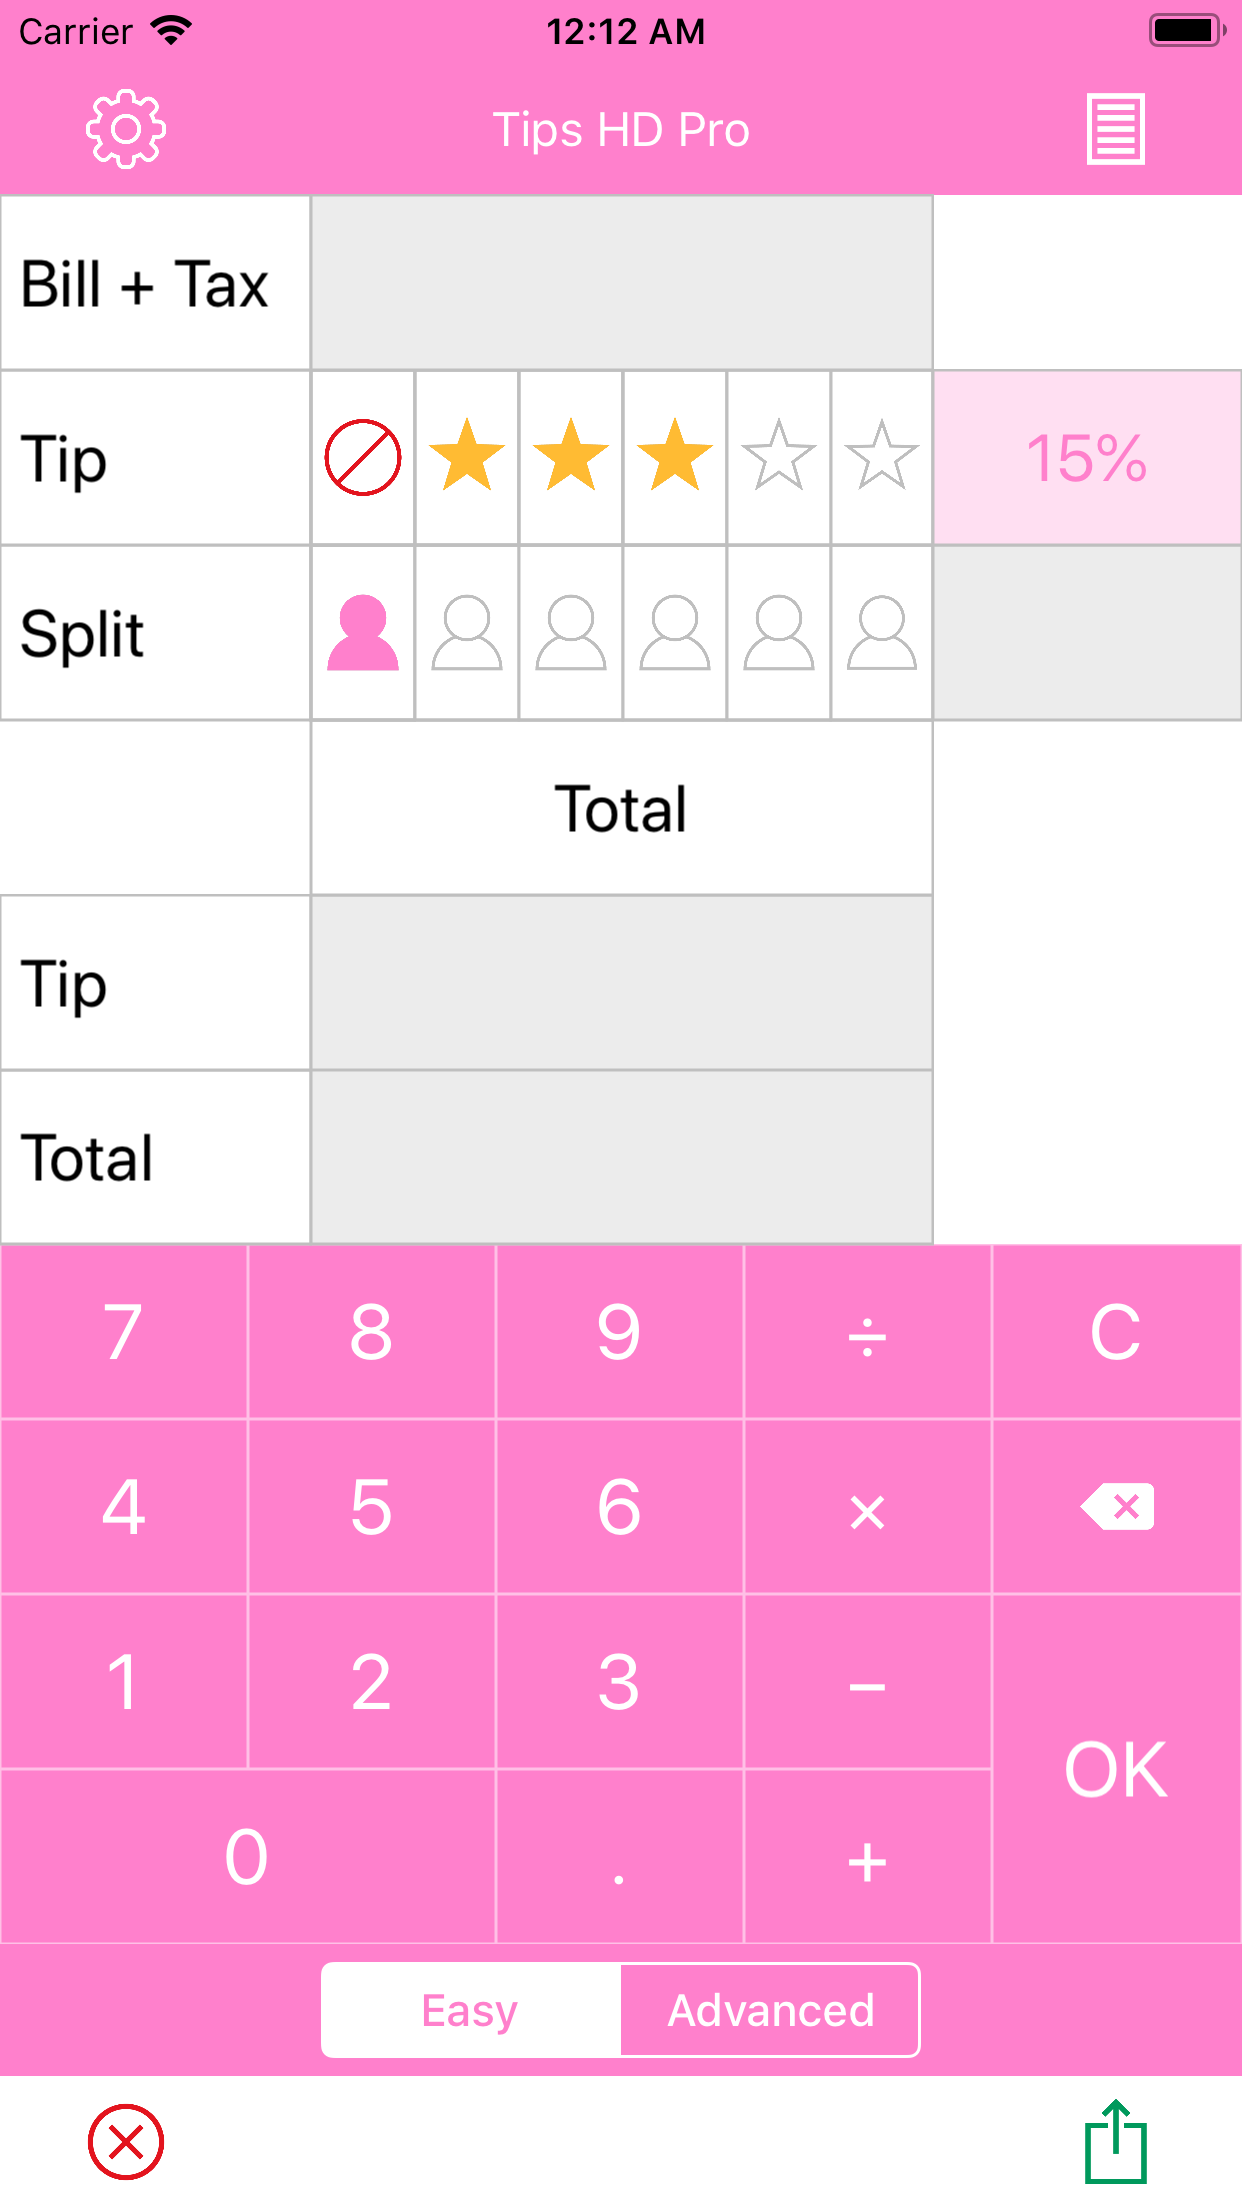Open the settings gear icon
1242x2208 pixels.
[125, 129]
